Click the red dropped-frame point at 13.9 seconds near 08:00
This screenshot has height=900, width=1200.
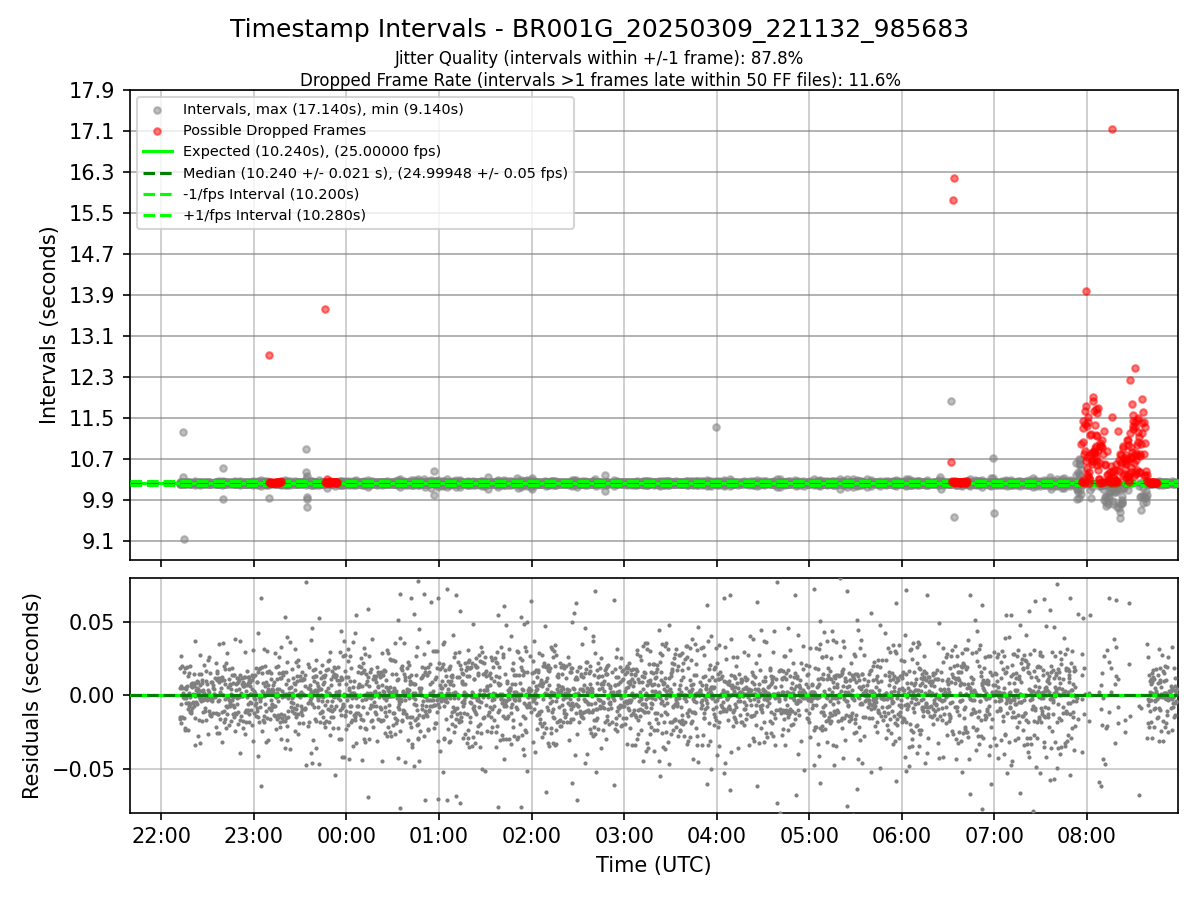tap(1086, 292)
